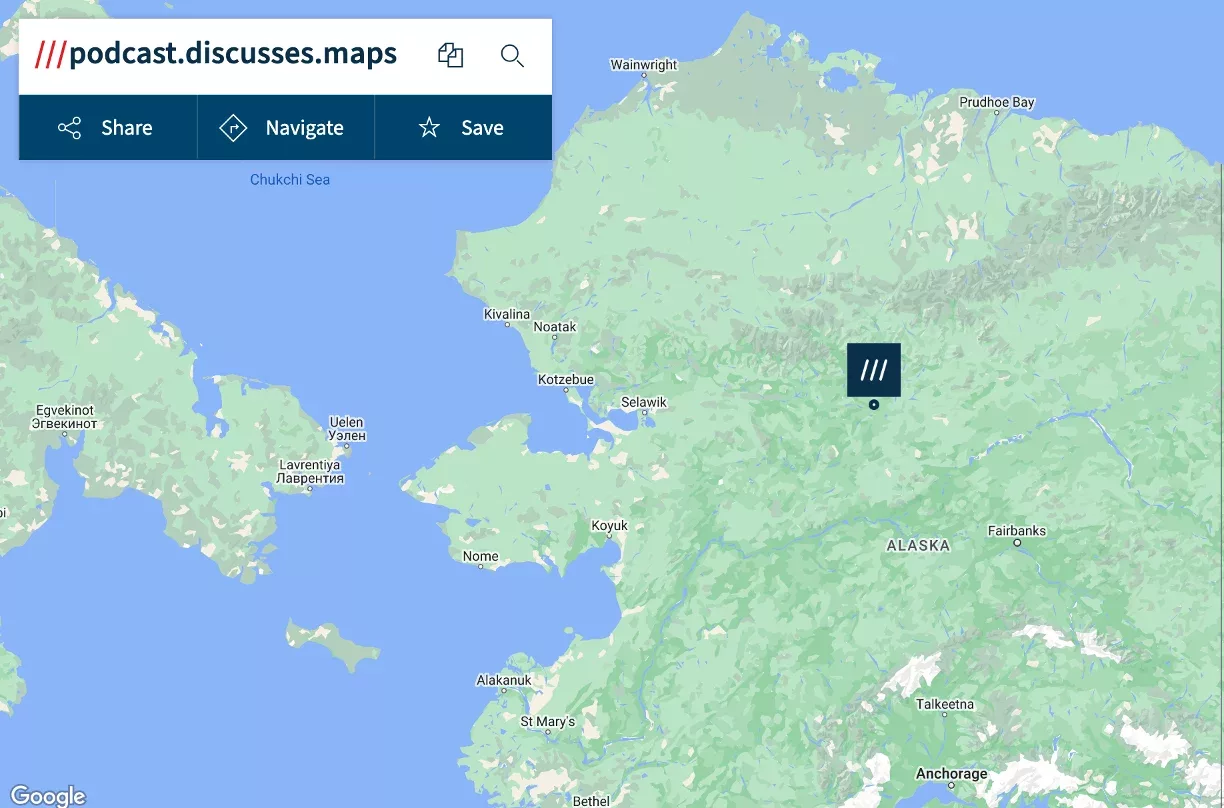Image resolution: width=1224 pixels, height=808 pixels.
Task: Click the red triple-slash logo
Action: pyautogui.click(x=49, y=54)
